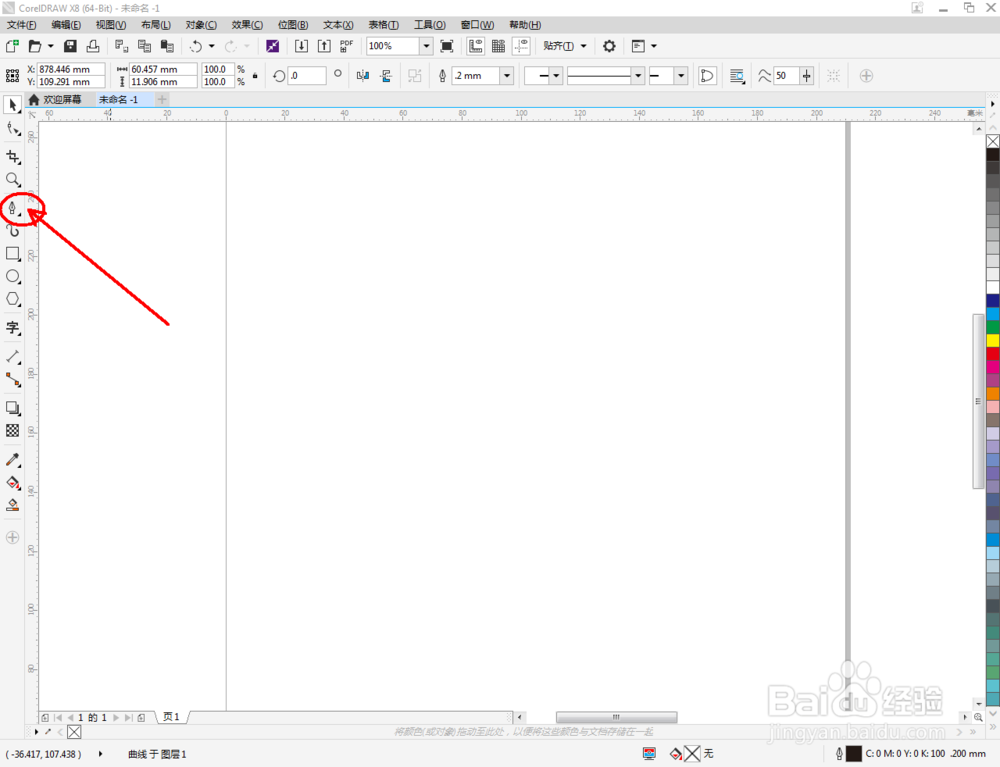
Task: Create a new document
Action: 12,46
